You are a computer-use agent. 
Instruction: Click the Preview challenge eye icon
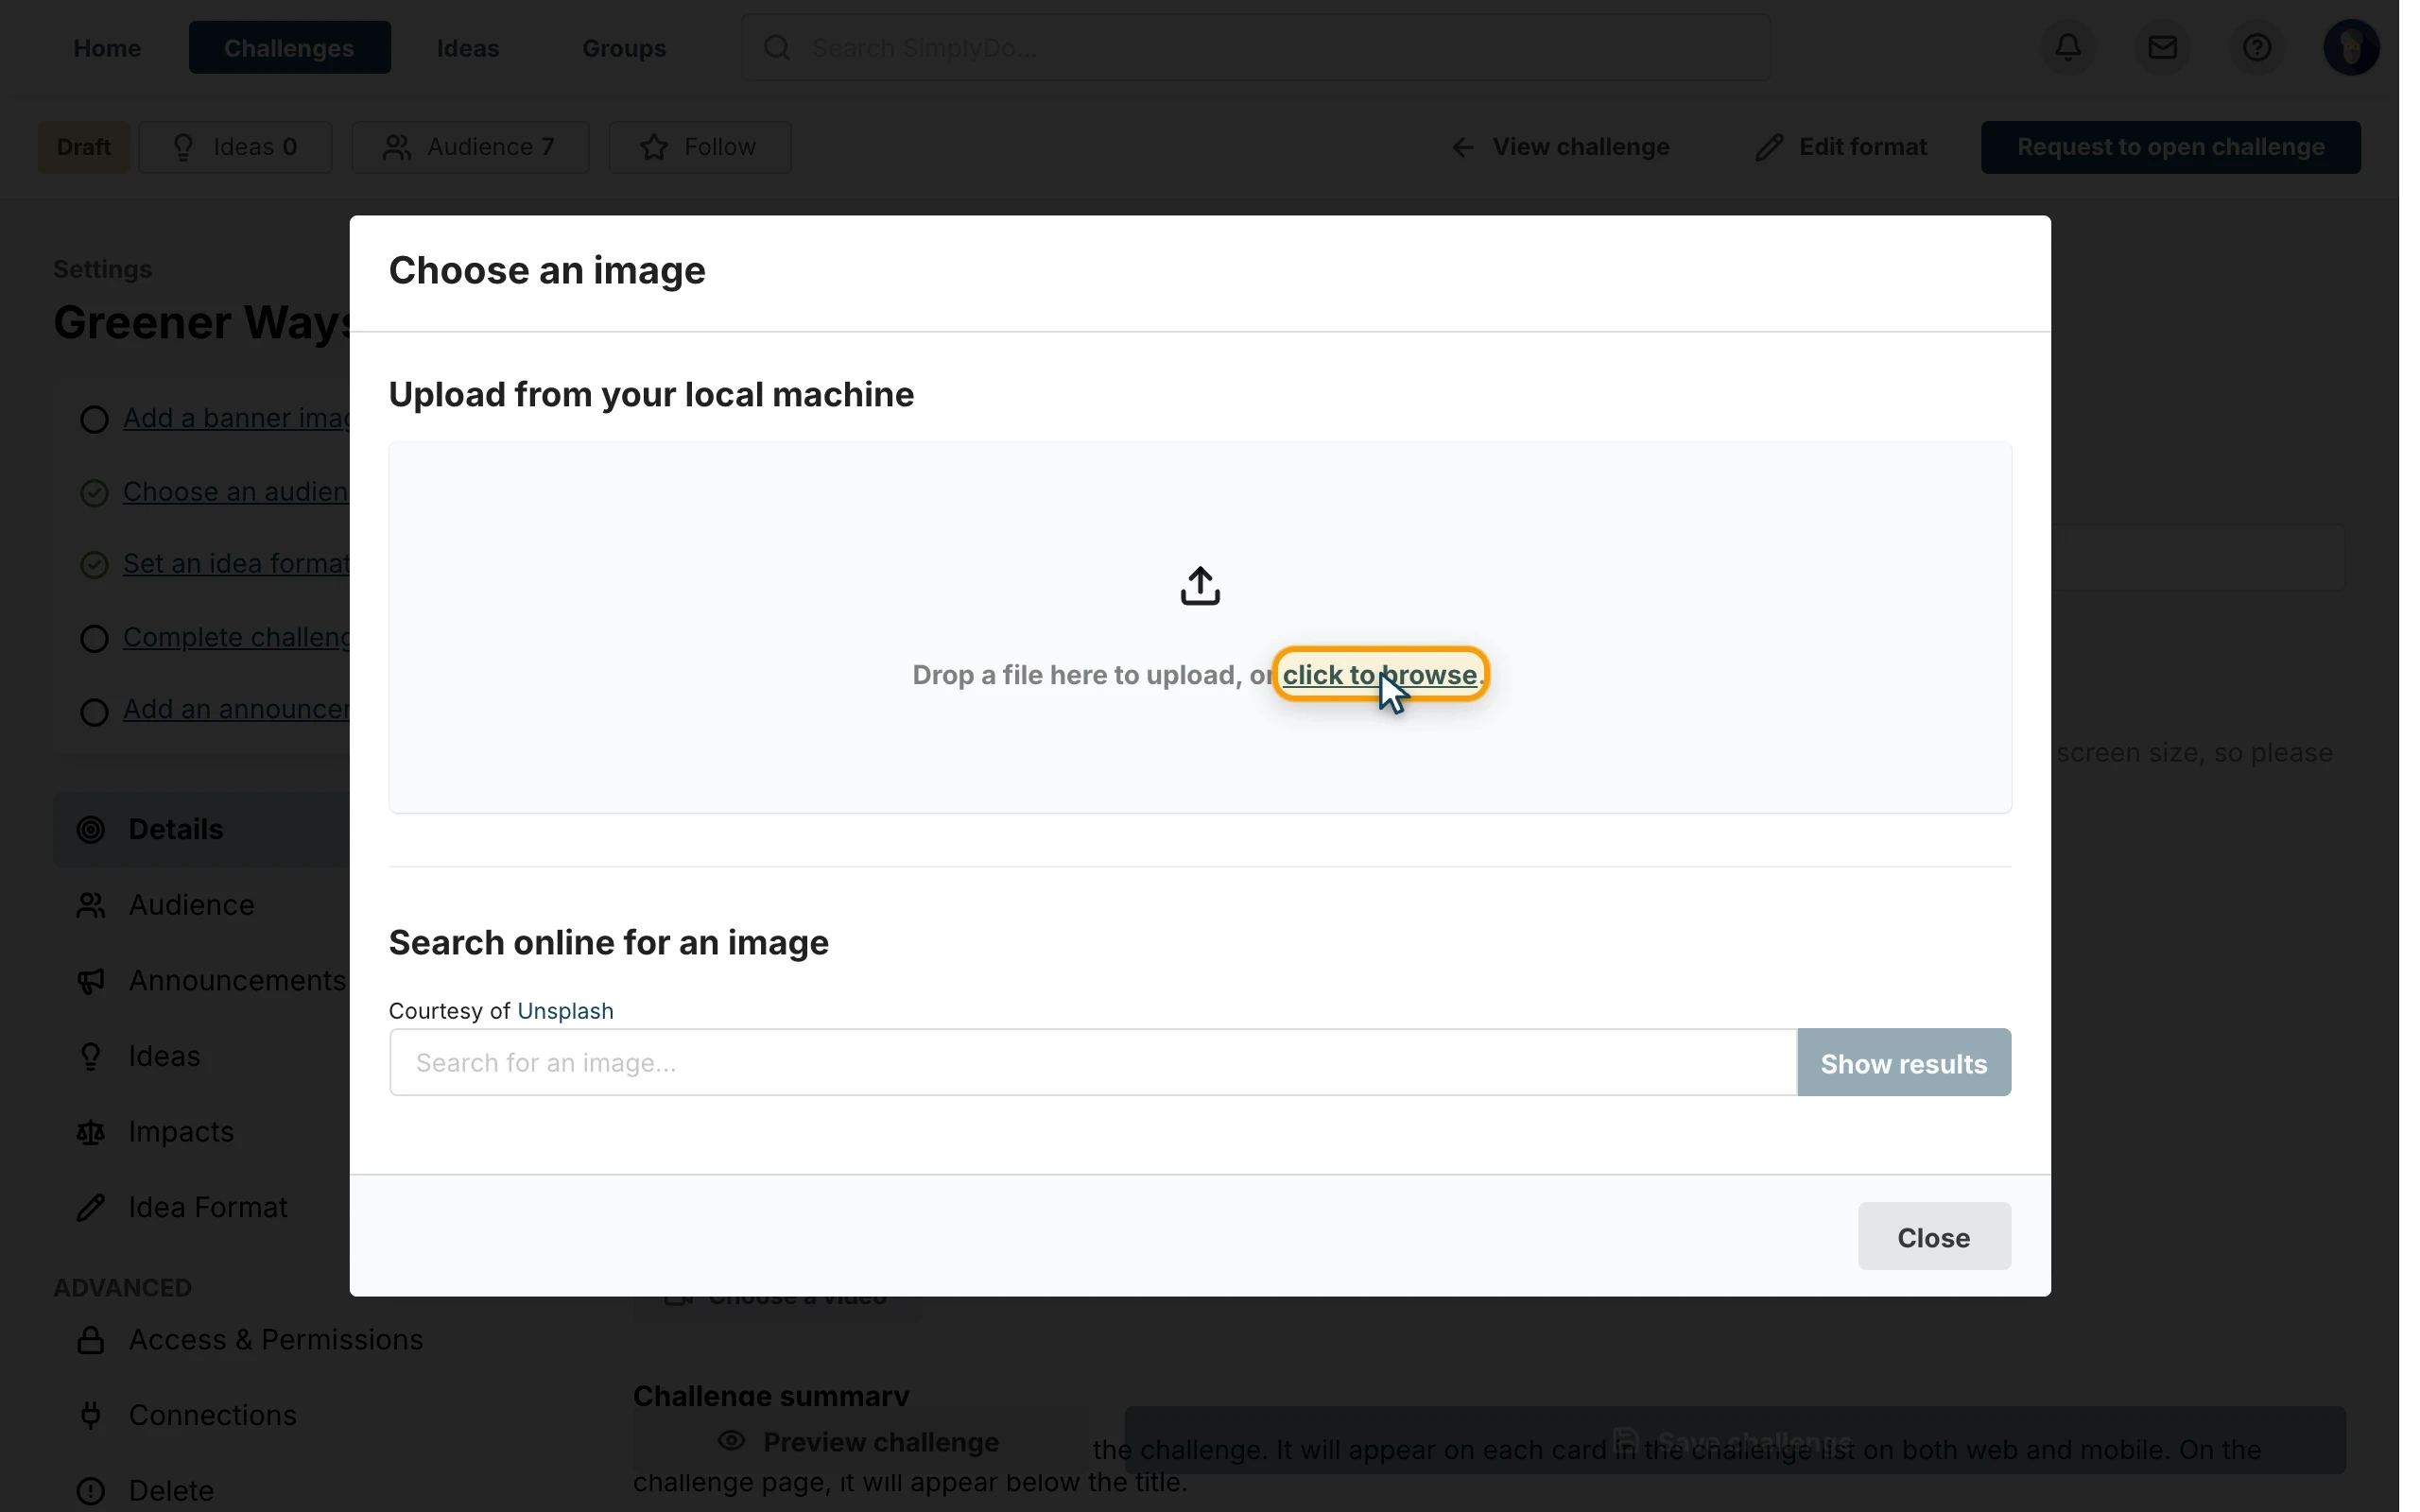(732, 1441)
